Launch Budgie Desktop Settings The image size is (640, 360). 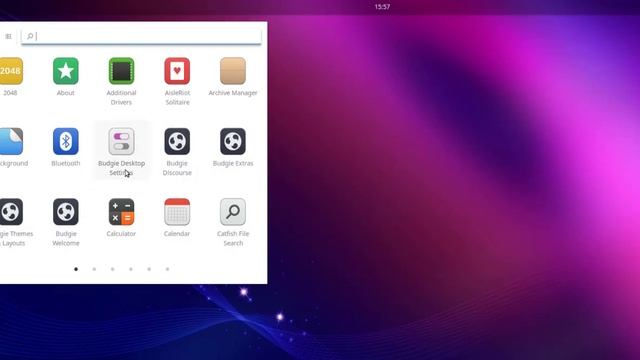click(121, 142)
